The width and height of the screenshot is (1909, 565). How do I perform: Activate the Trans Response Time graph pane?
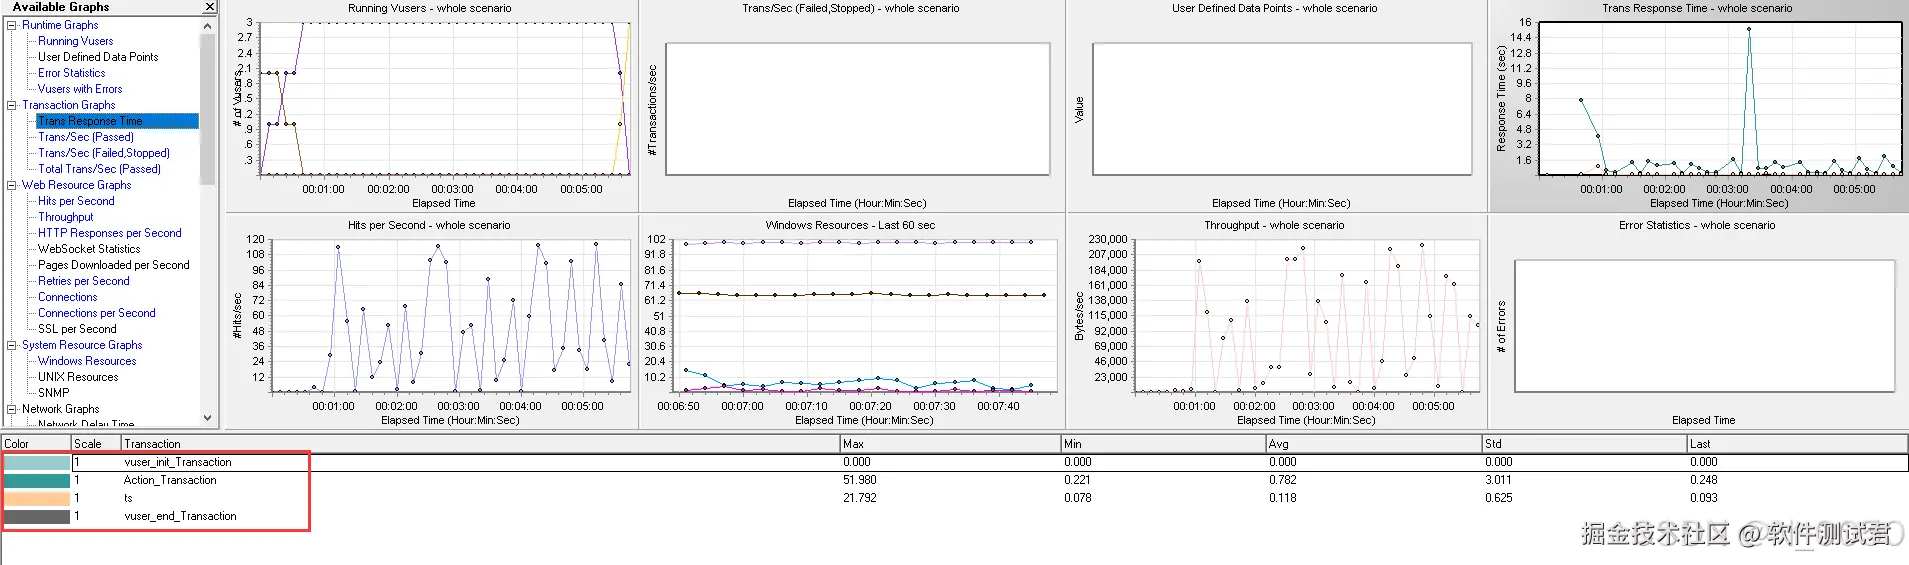pyautogui.click(x=1698, y=106)
